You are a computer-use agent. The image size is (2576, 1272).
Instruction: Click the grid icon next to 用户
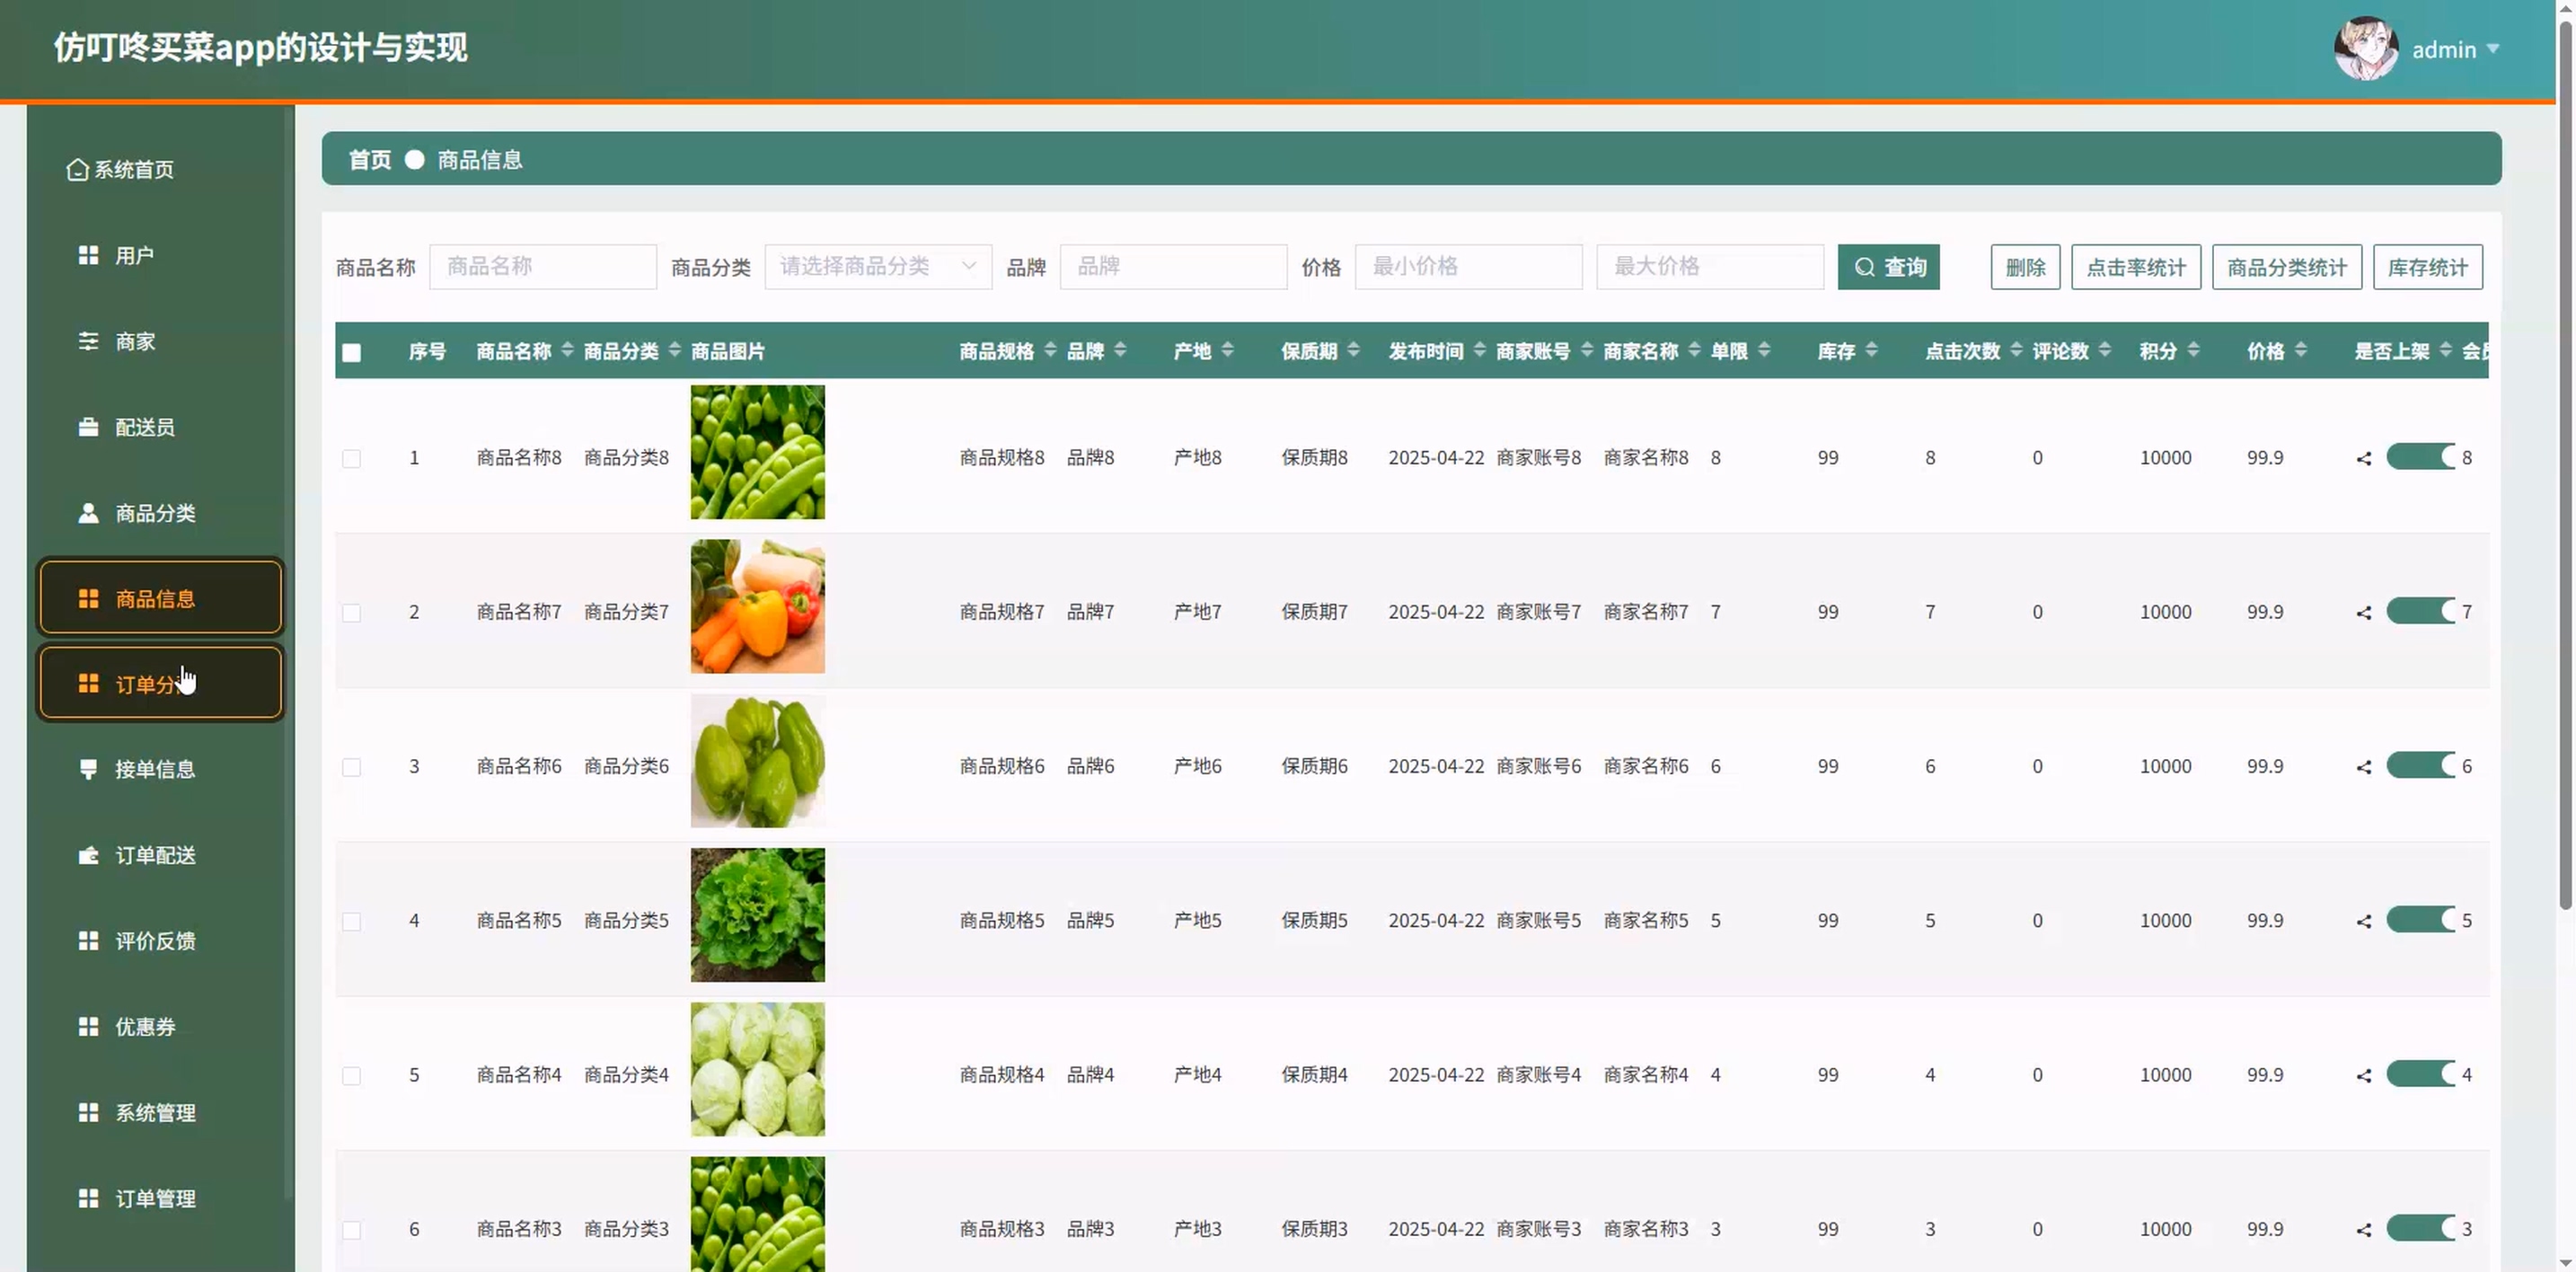coord(88,255)
